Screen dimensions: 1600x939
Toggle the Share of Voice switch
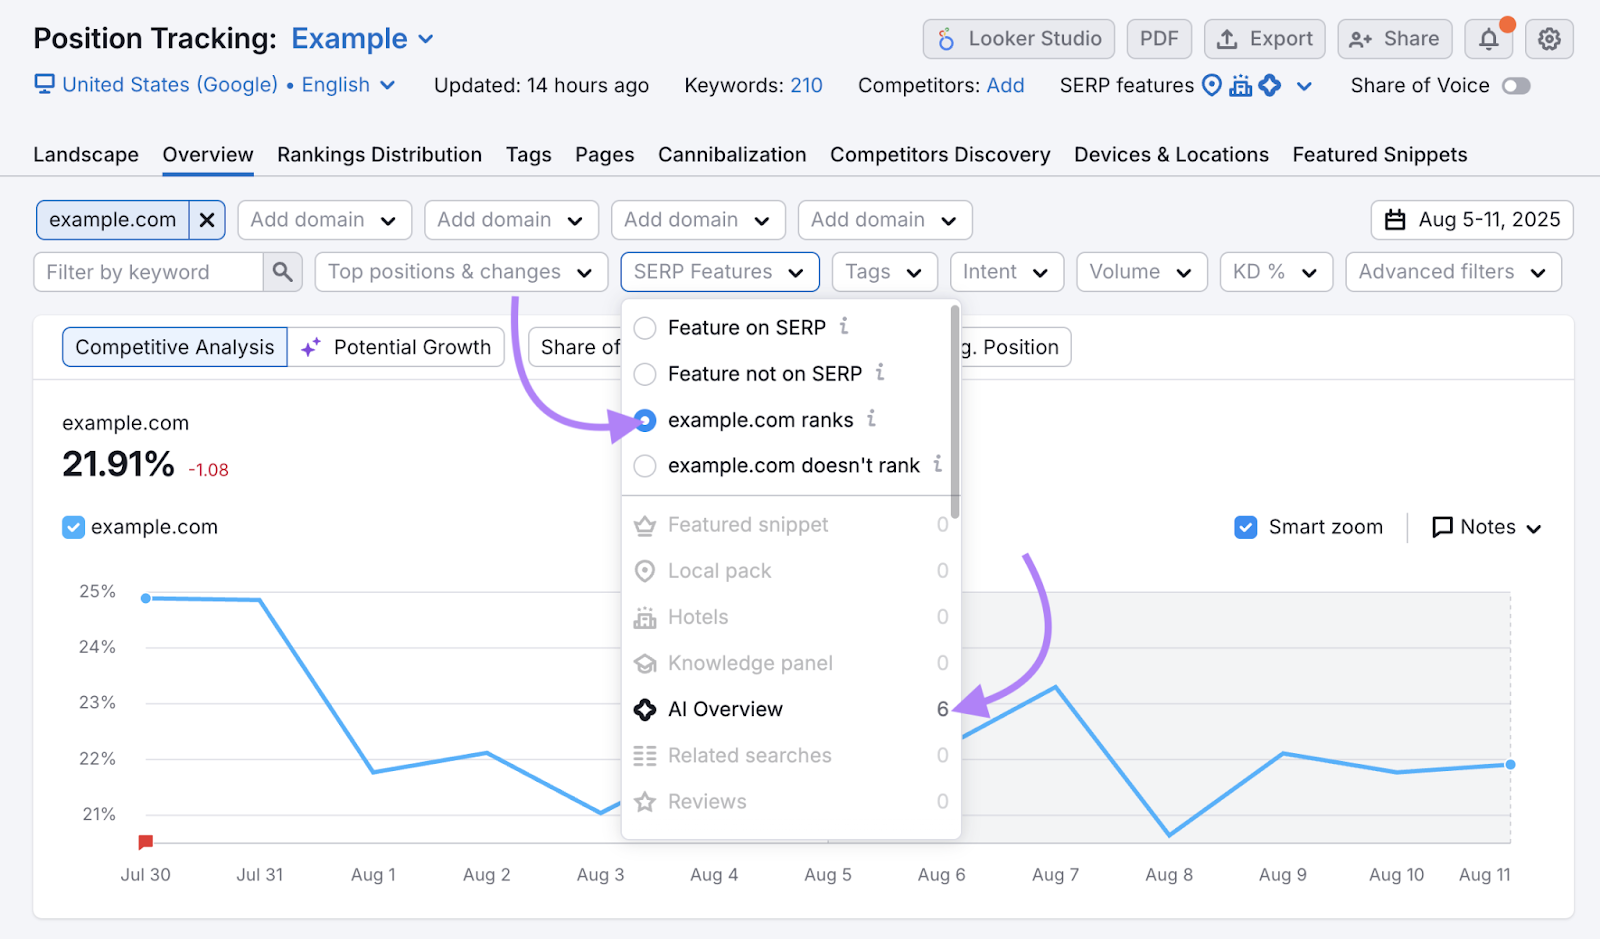coord(1515,86)
